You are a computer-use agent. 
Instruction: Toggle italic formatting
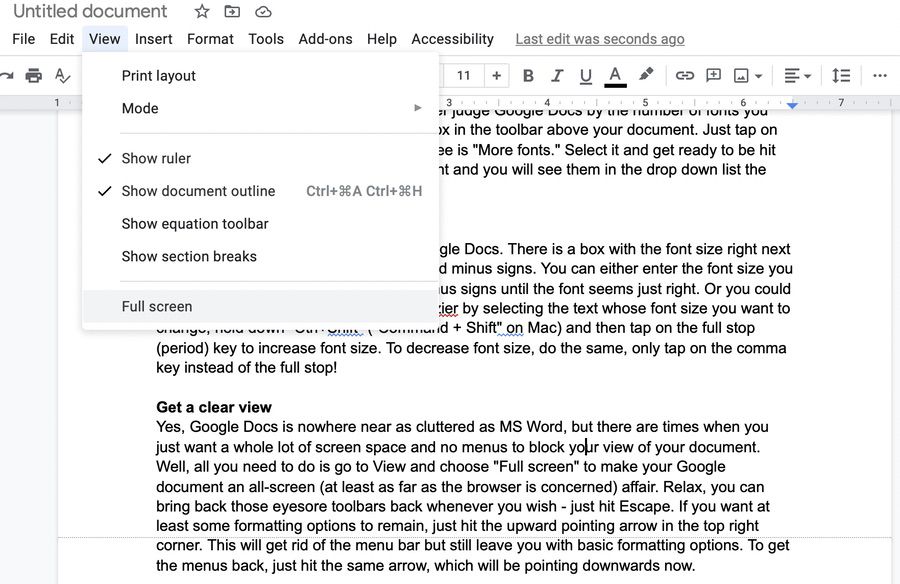tap(557, 75)
